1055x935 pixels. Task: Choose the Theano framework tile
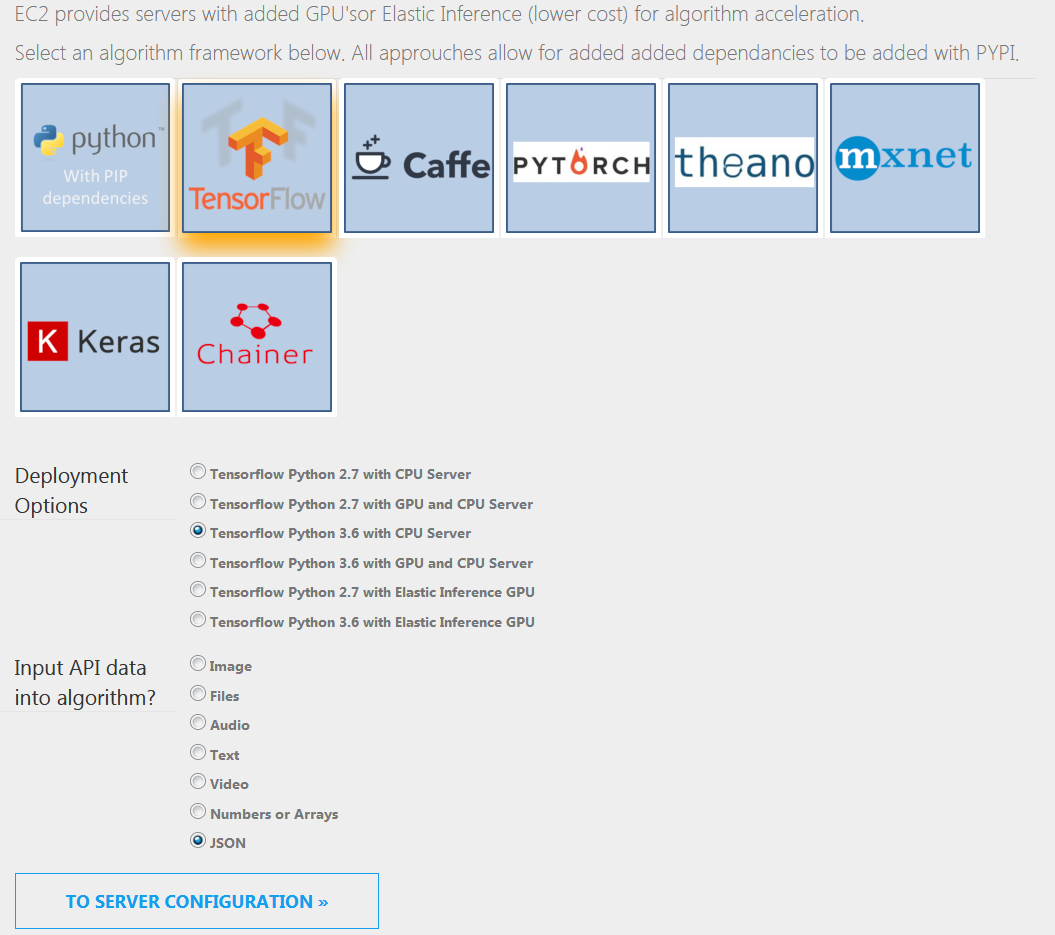coord(743,157)
